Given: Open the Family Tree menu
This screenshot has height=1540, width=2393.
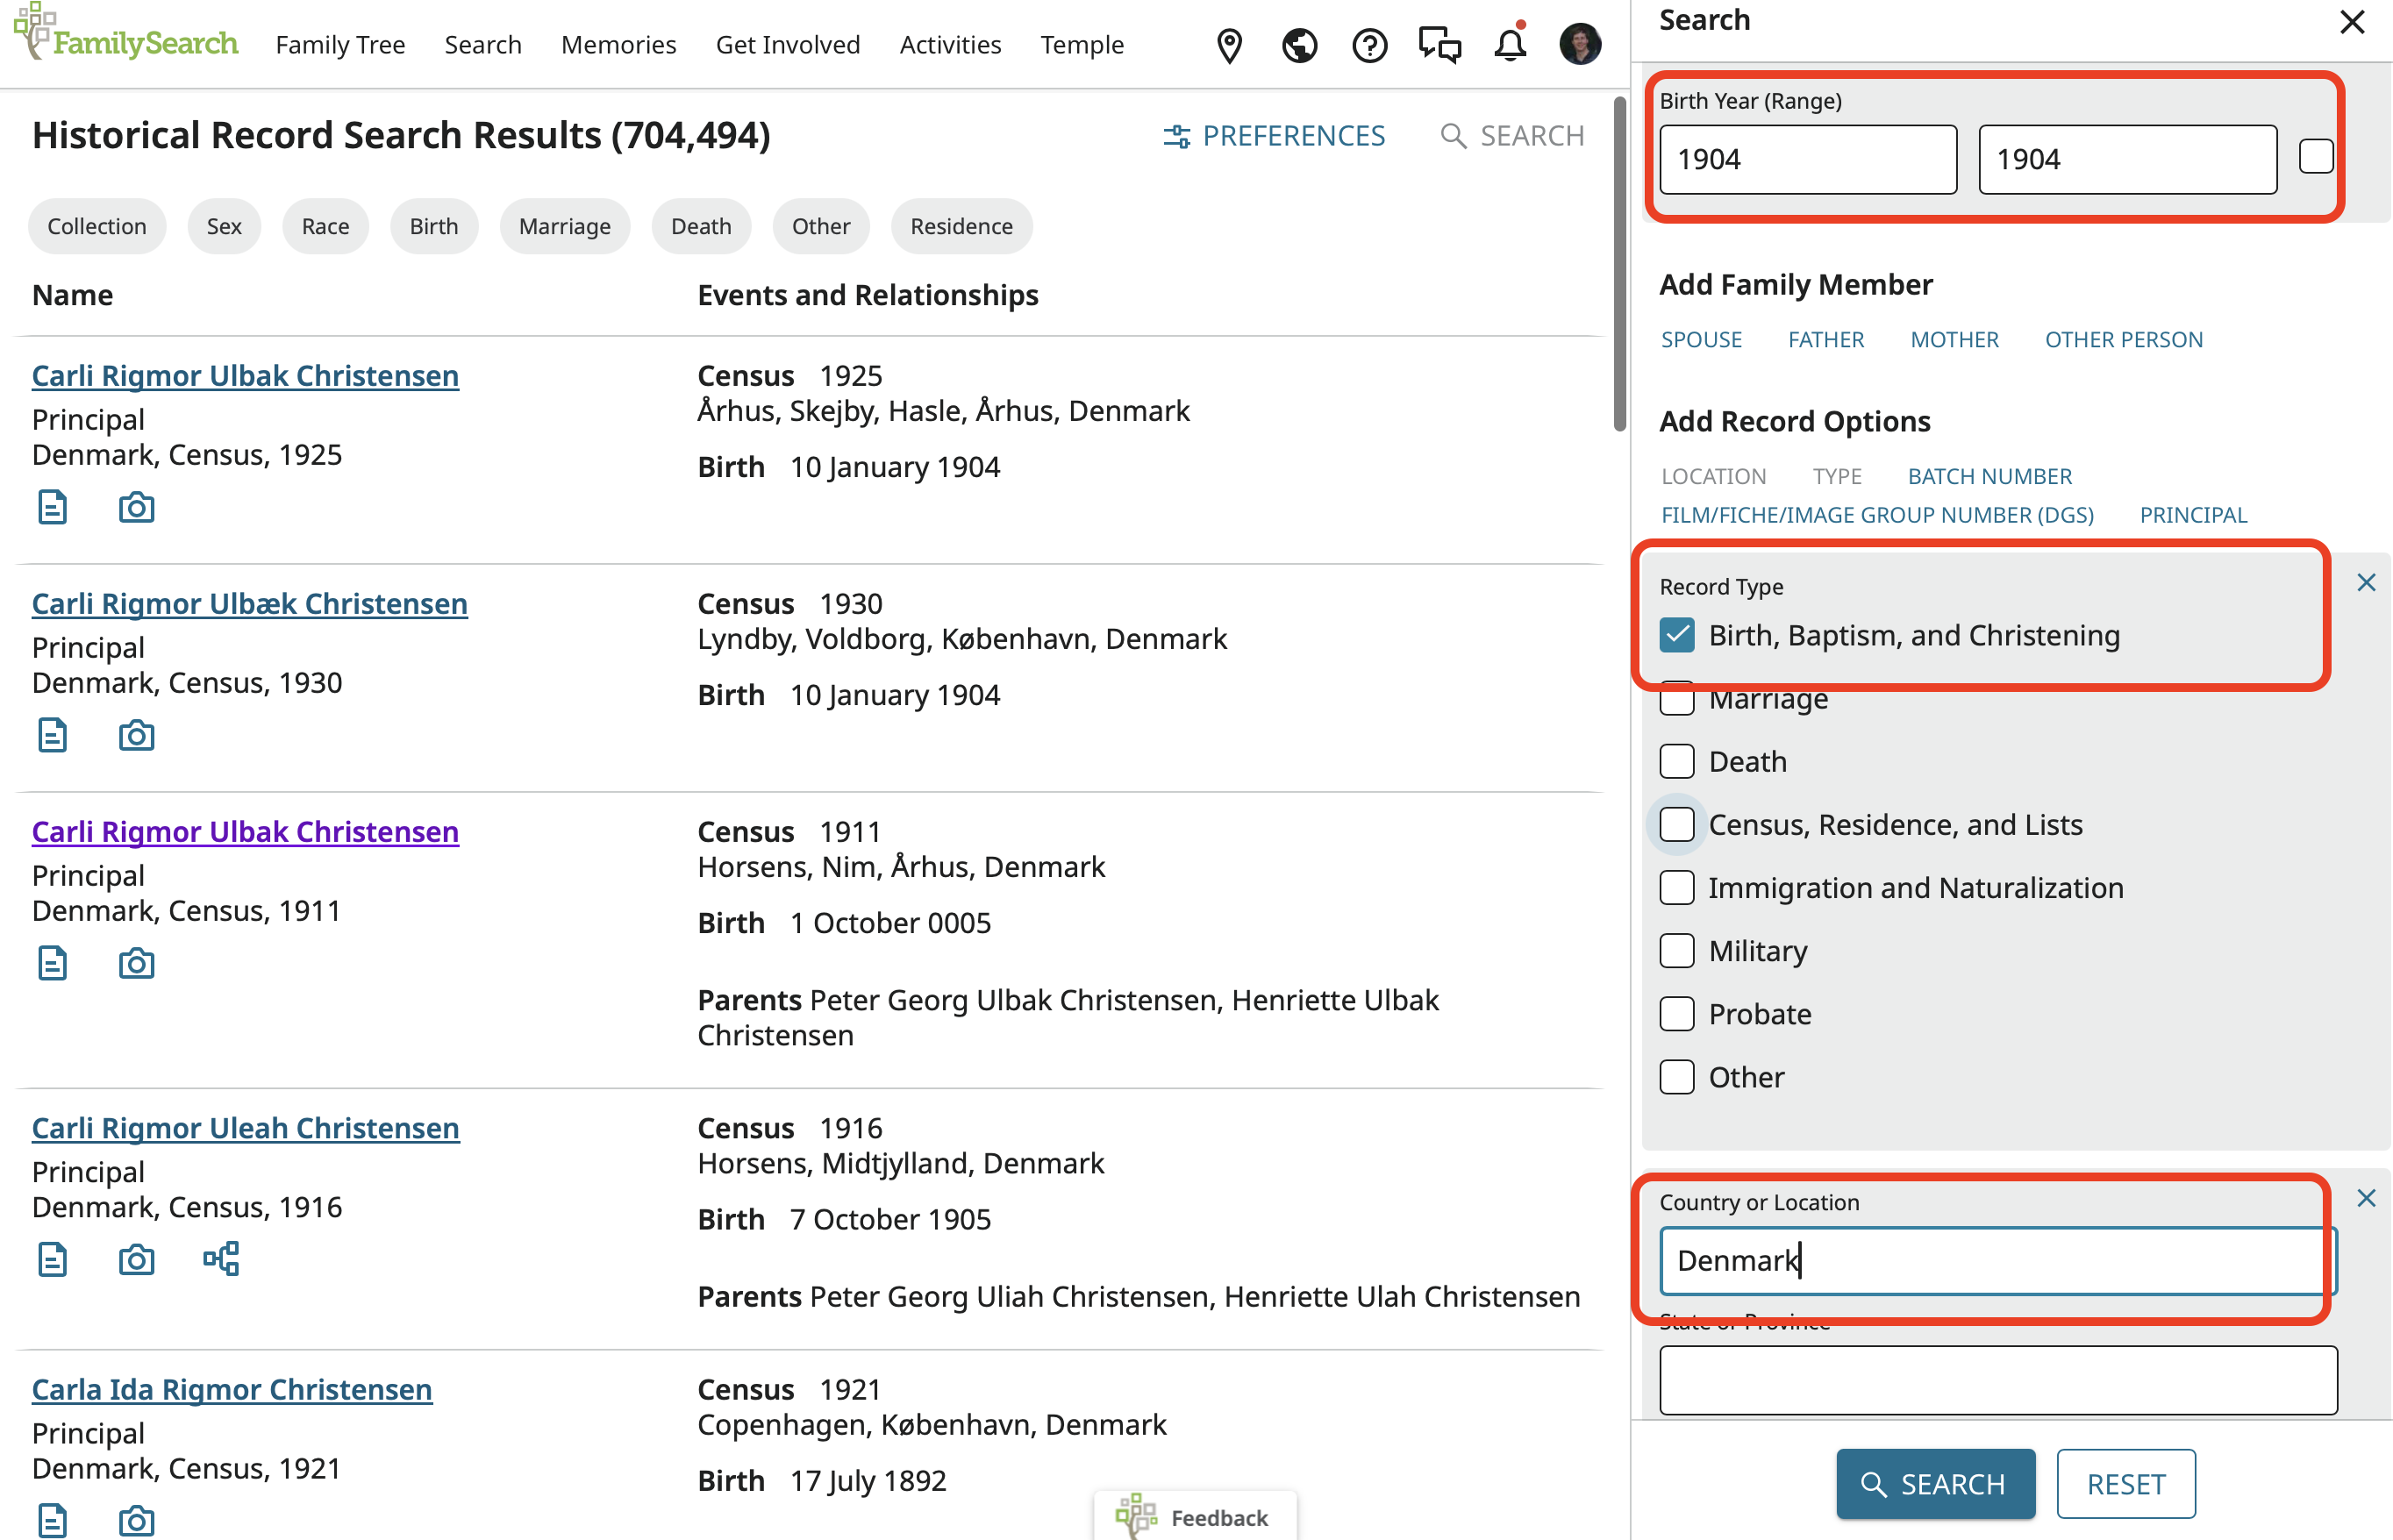Looking at the screenshot, I should [340, 45].
